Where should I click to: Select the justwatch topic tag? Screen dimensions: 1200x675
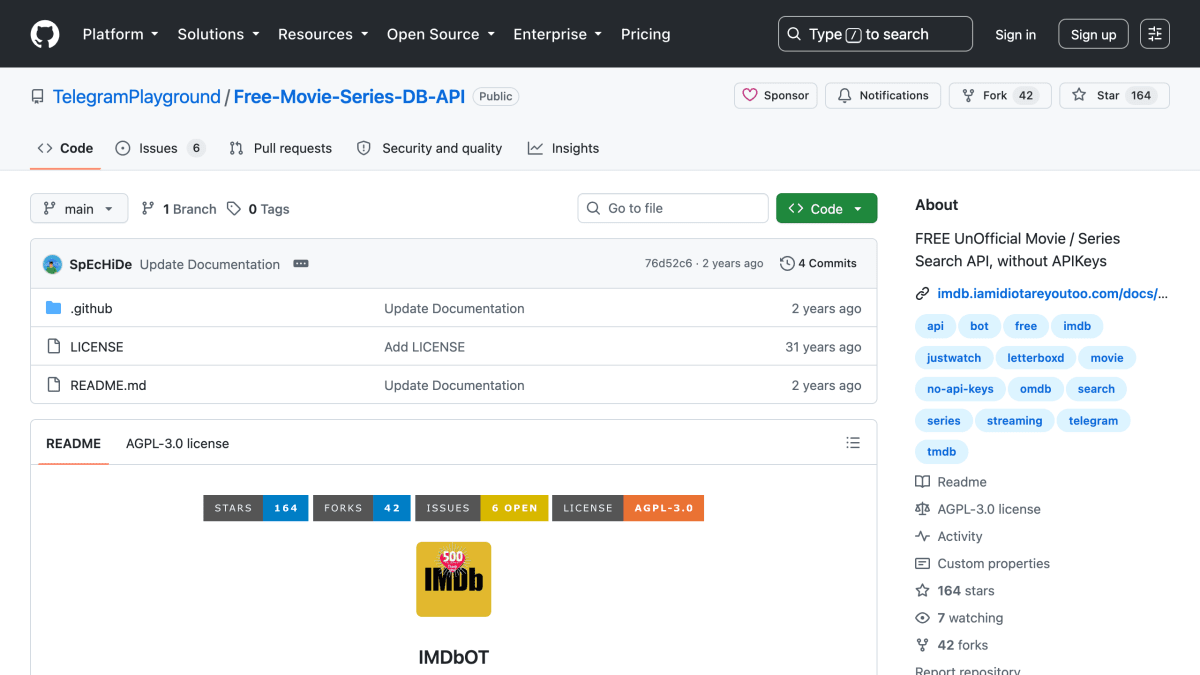[954, 358]
